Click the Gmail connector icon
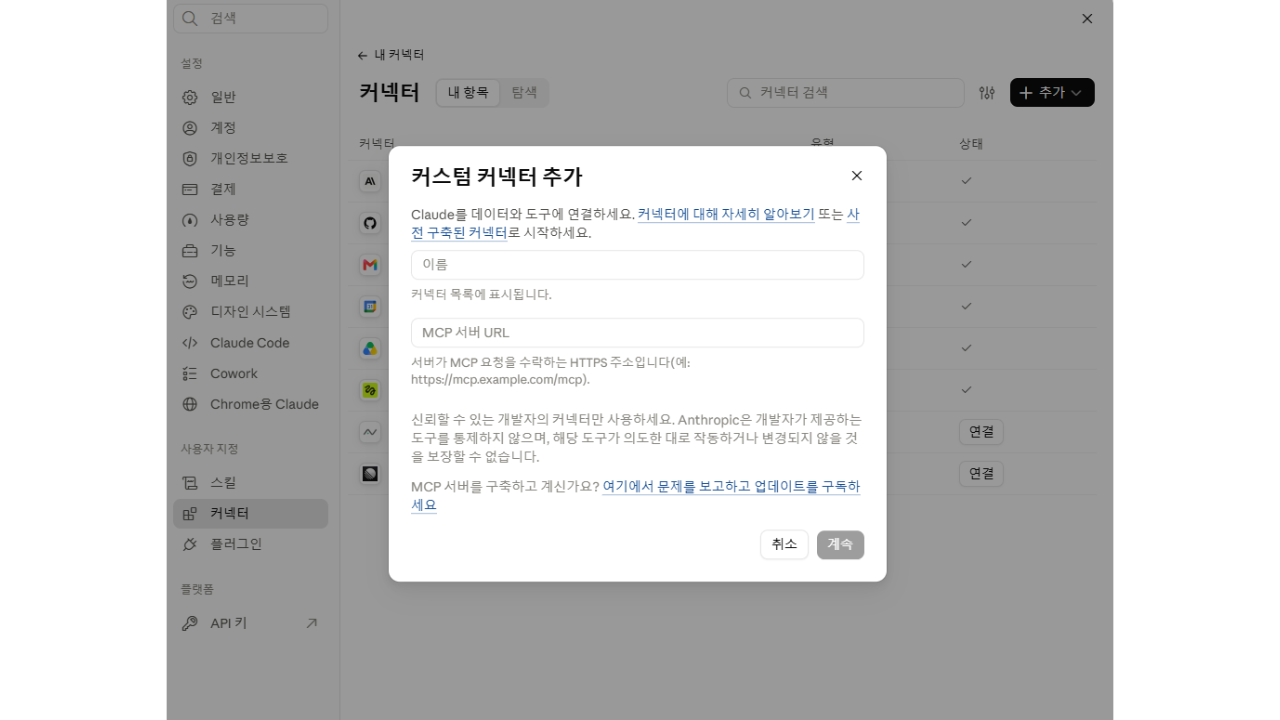Viewport: 1280px width, 720px height. pos(370,265)
